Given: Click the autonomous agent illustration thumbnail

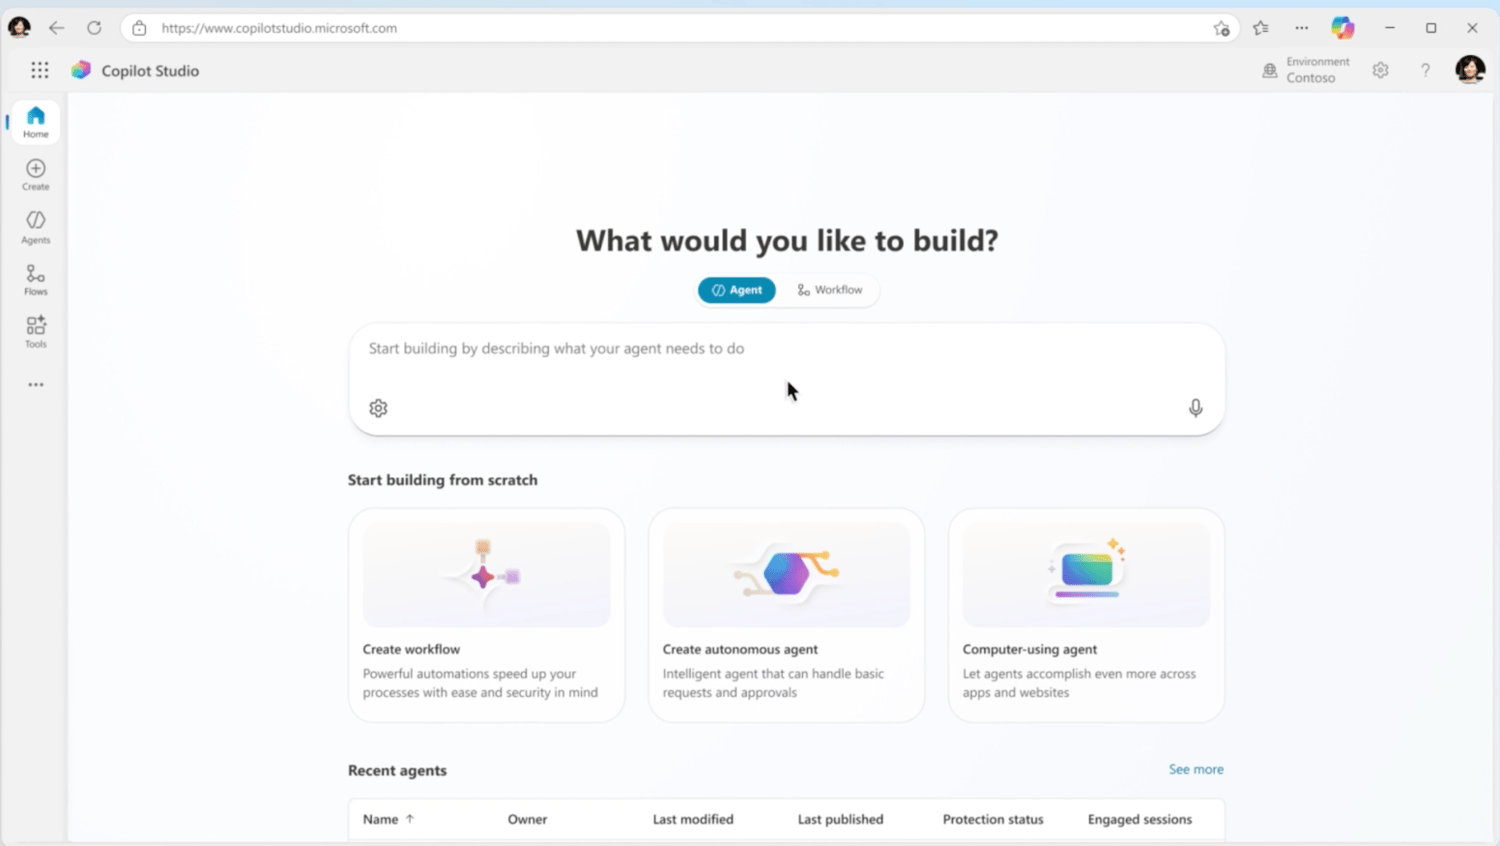Looking at the screenshot, I should (786, 575).
